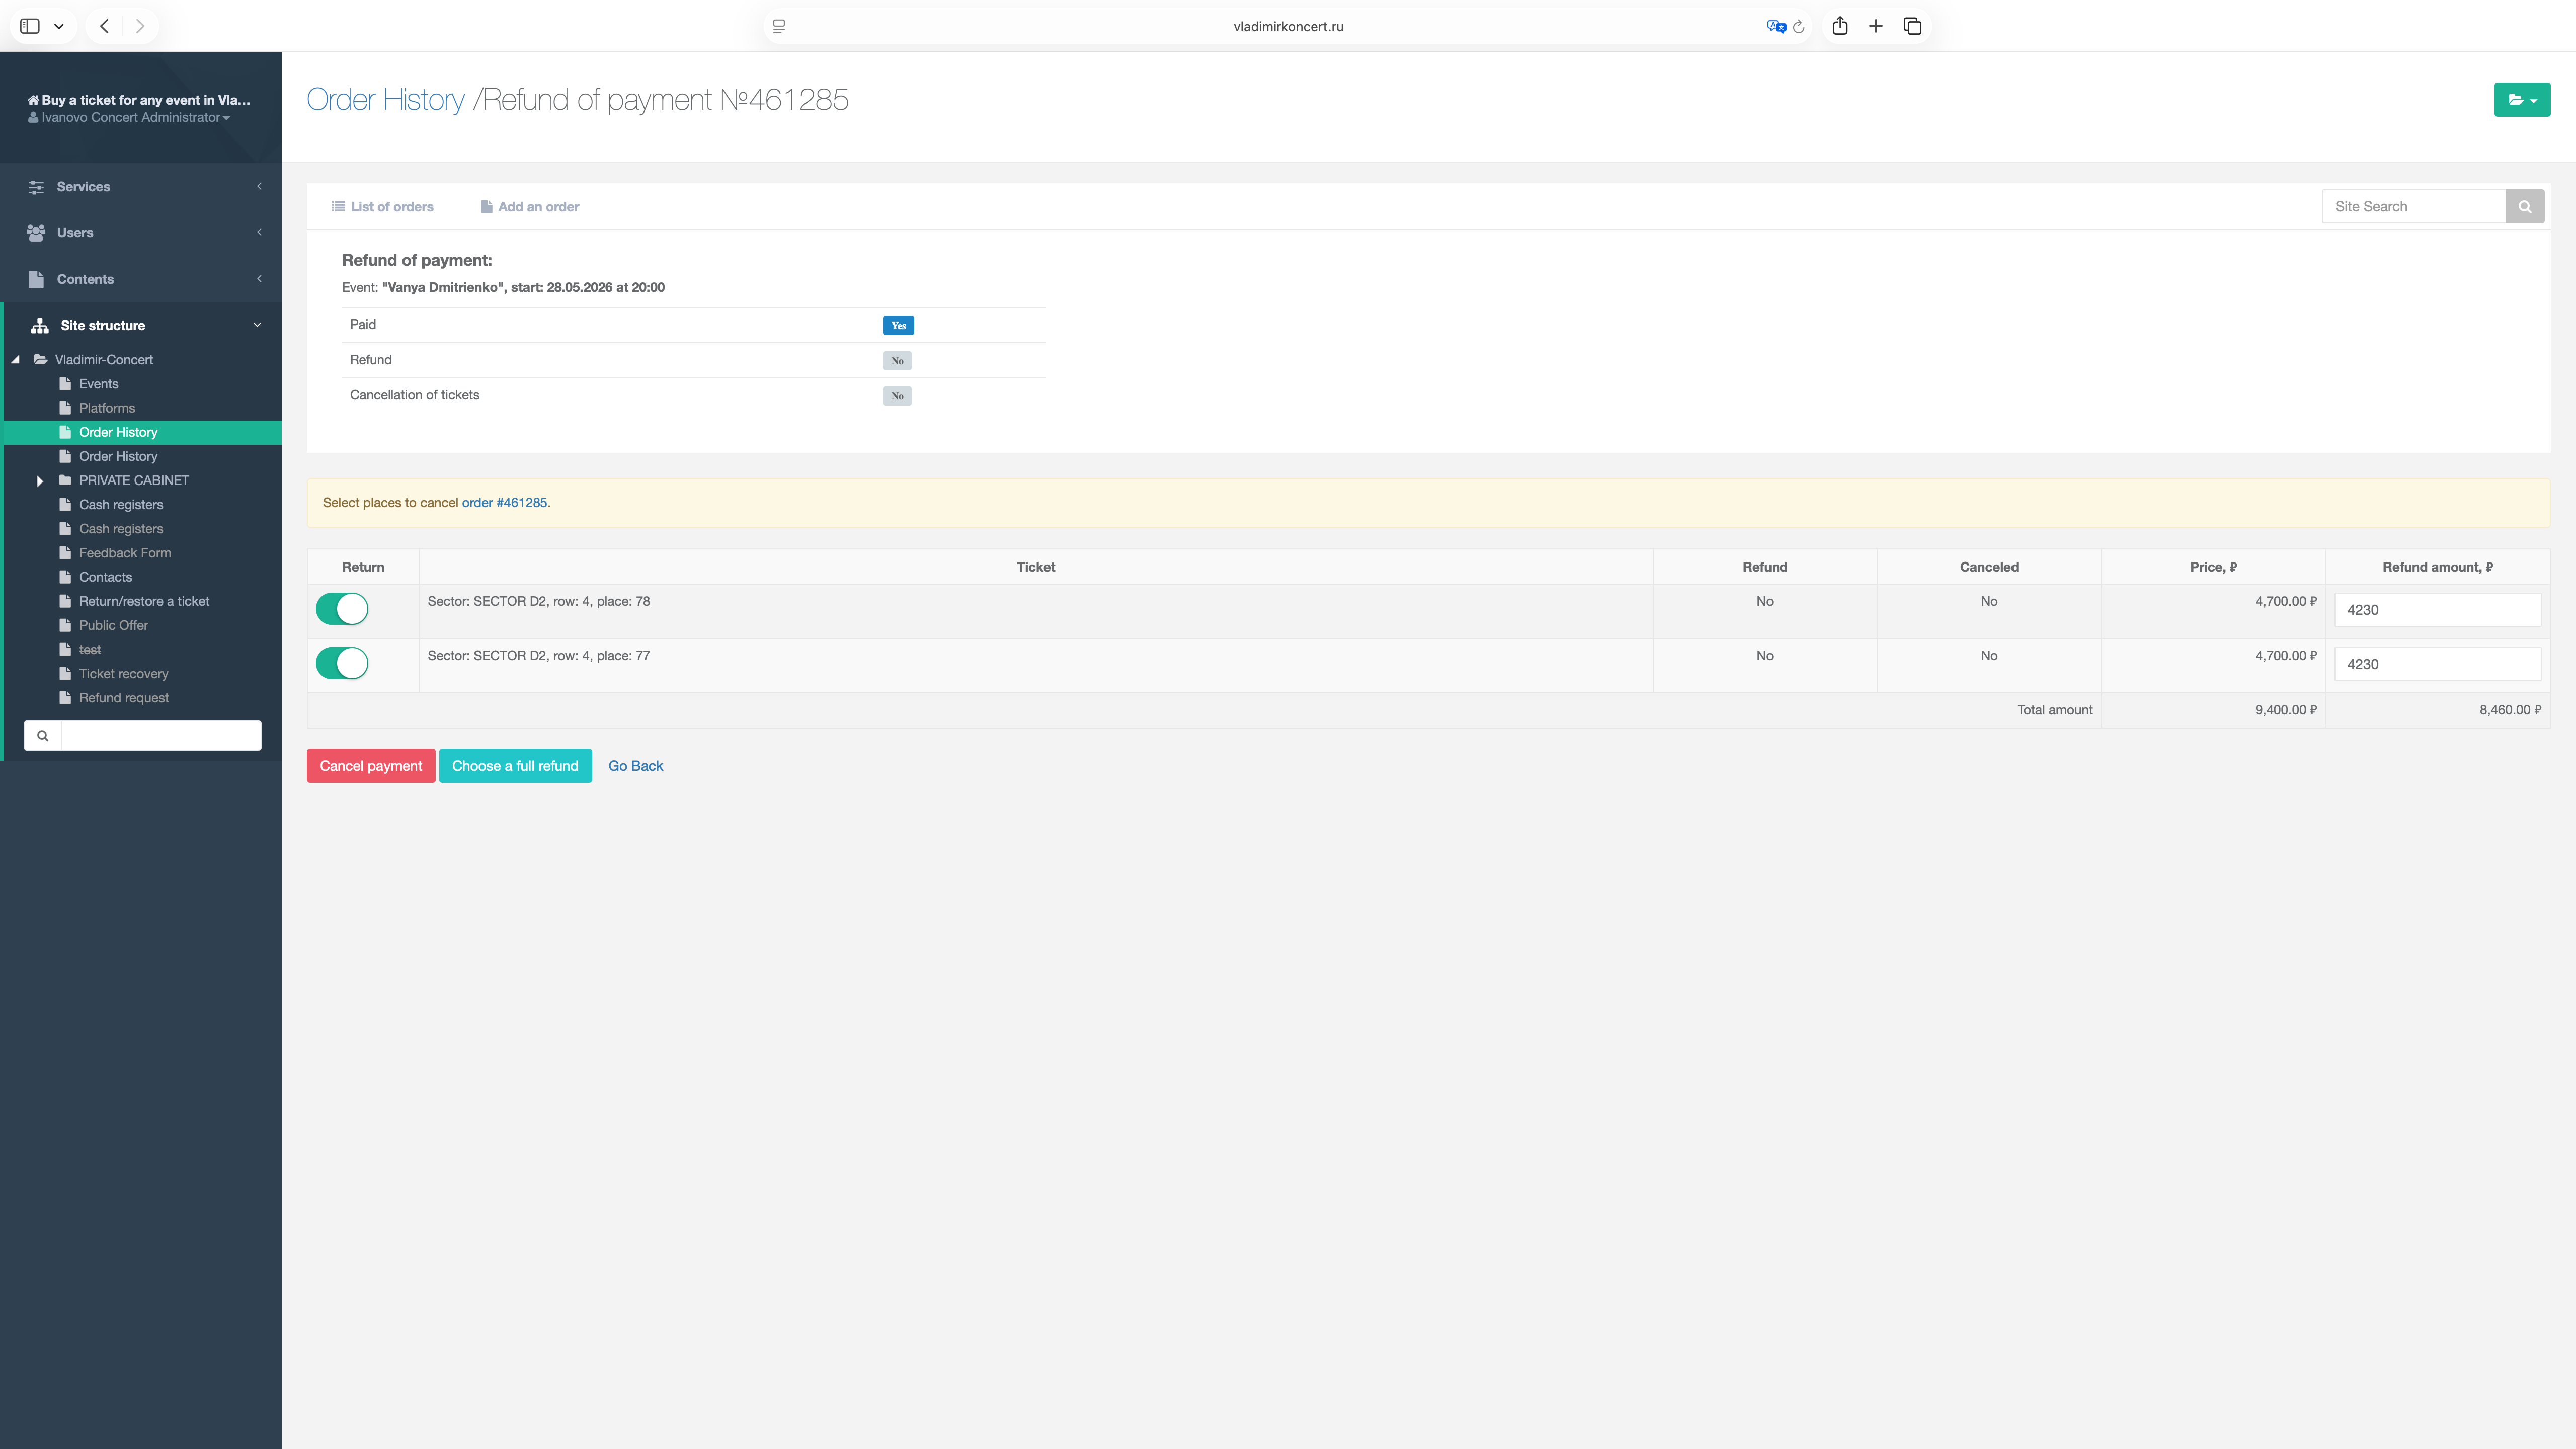Open a new browser tab with plus icon
2576x1449 pixels.
click(1875, 26)
